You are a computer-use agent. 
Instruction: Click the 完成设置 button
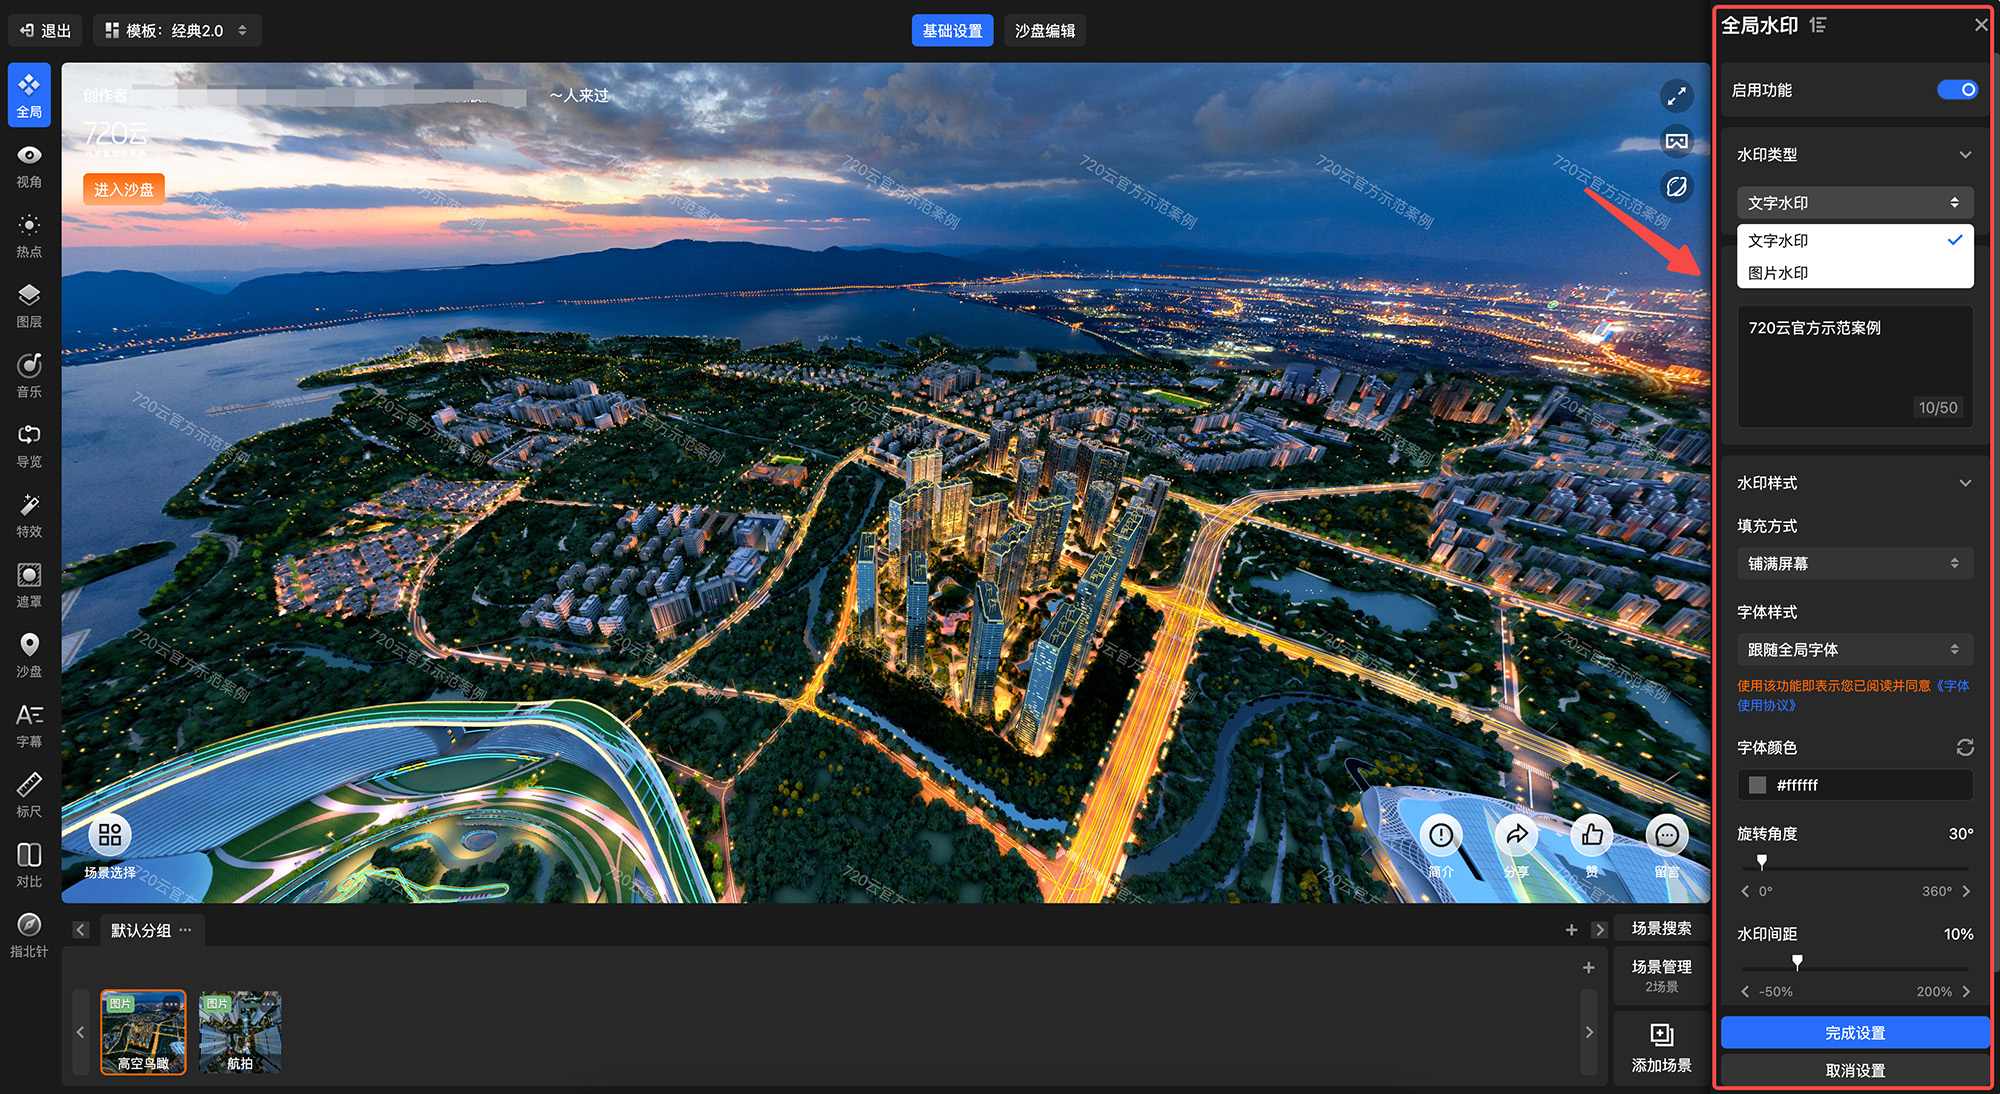(x=1854, y=1033)
